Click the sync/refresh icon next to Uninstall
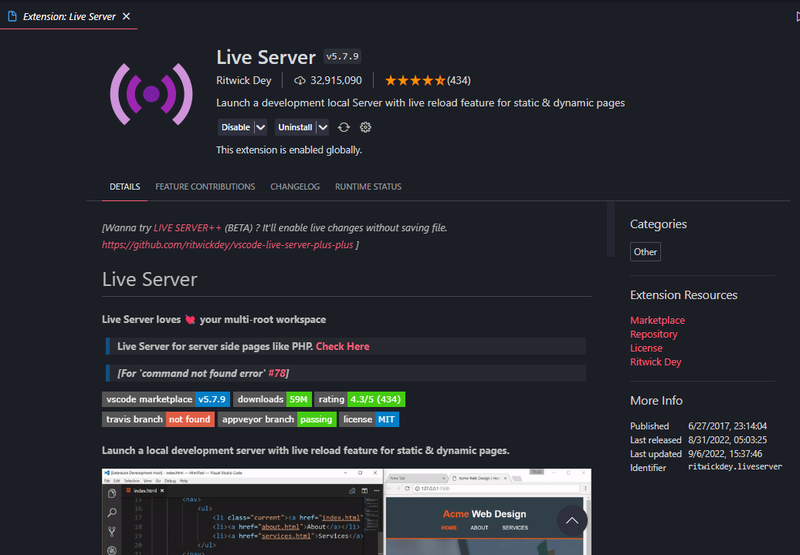The height and width of the screenshot is (555, 800). tap(344, 127)
